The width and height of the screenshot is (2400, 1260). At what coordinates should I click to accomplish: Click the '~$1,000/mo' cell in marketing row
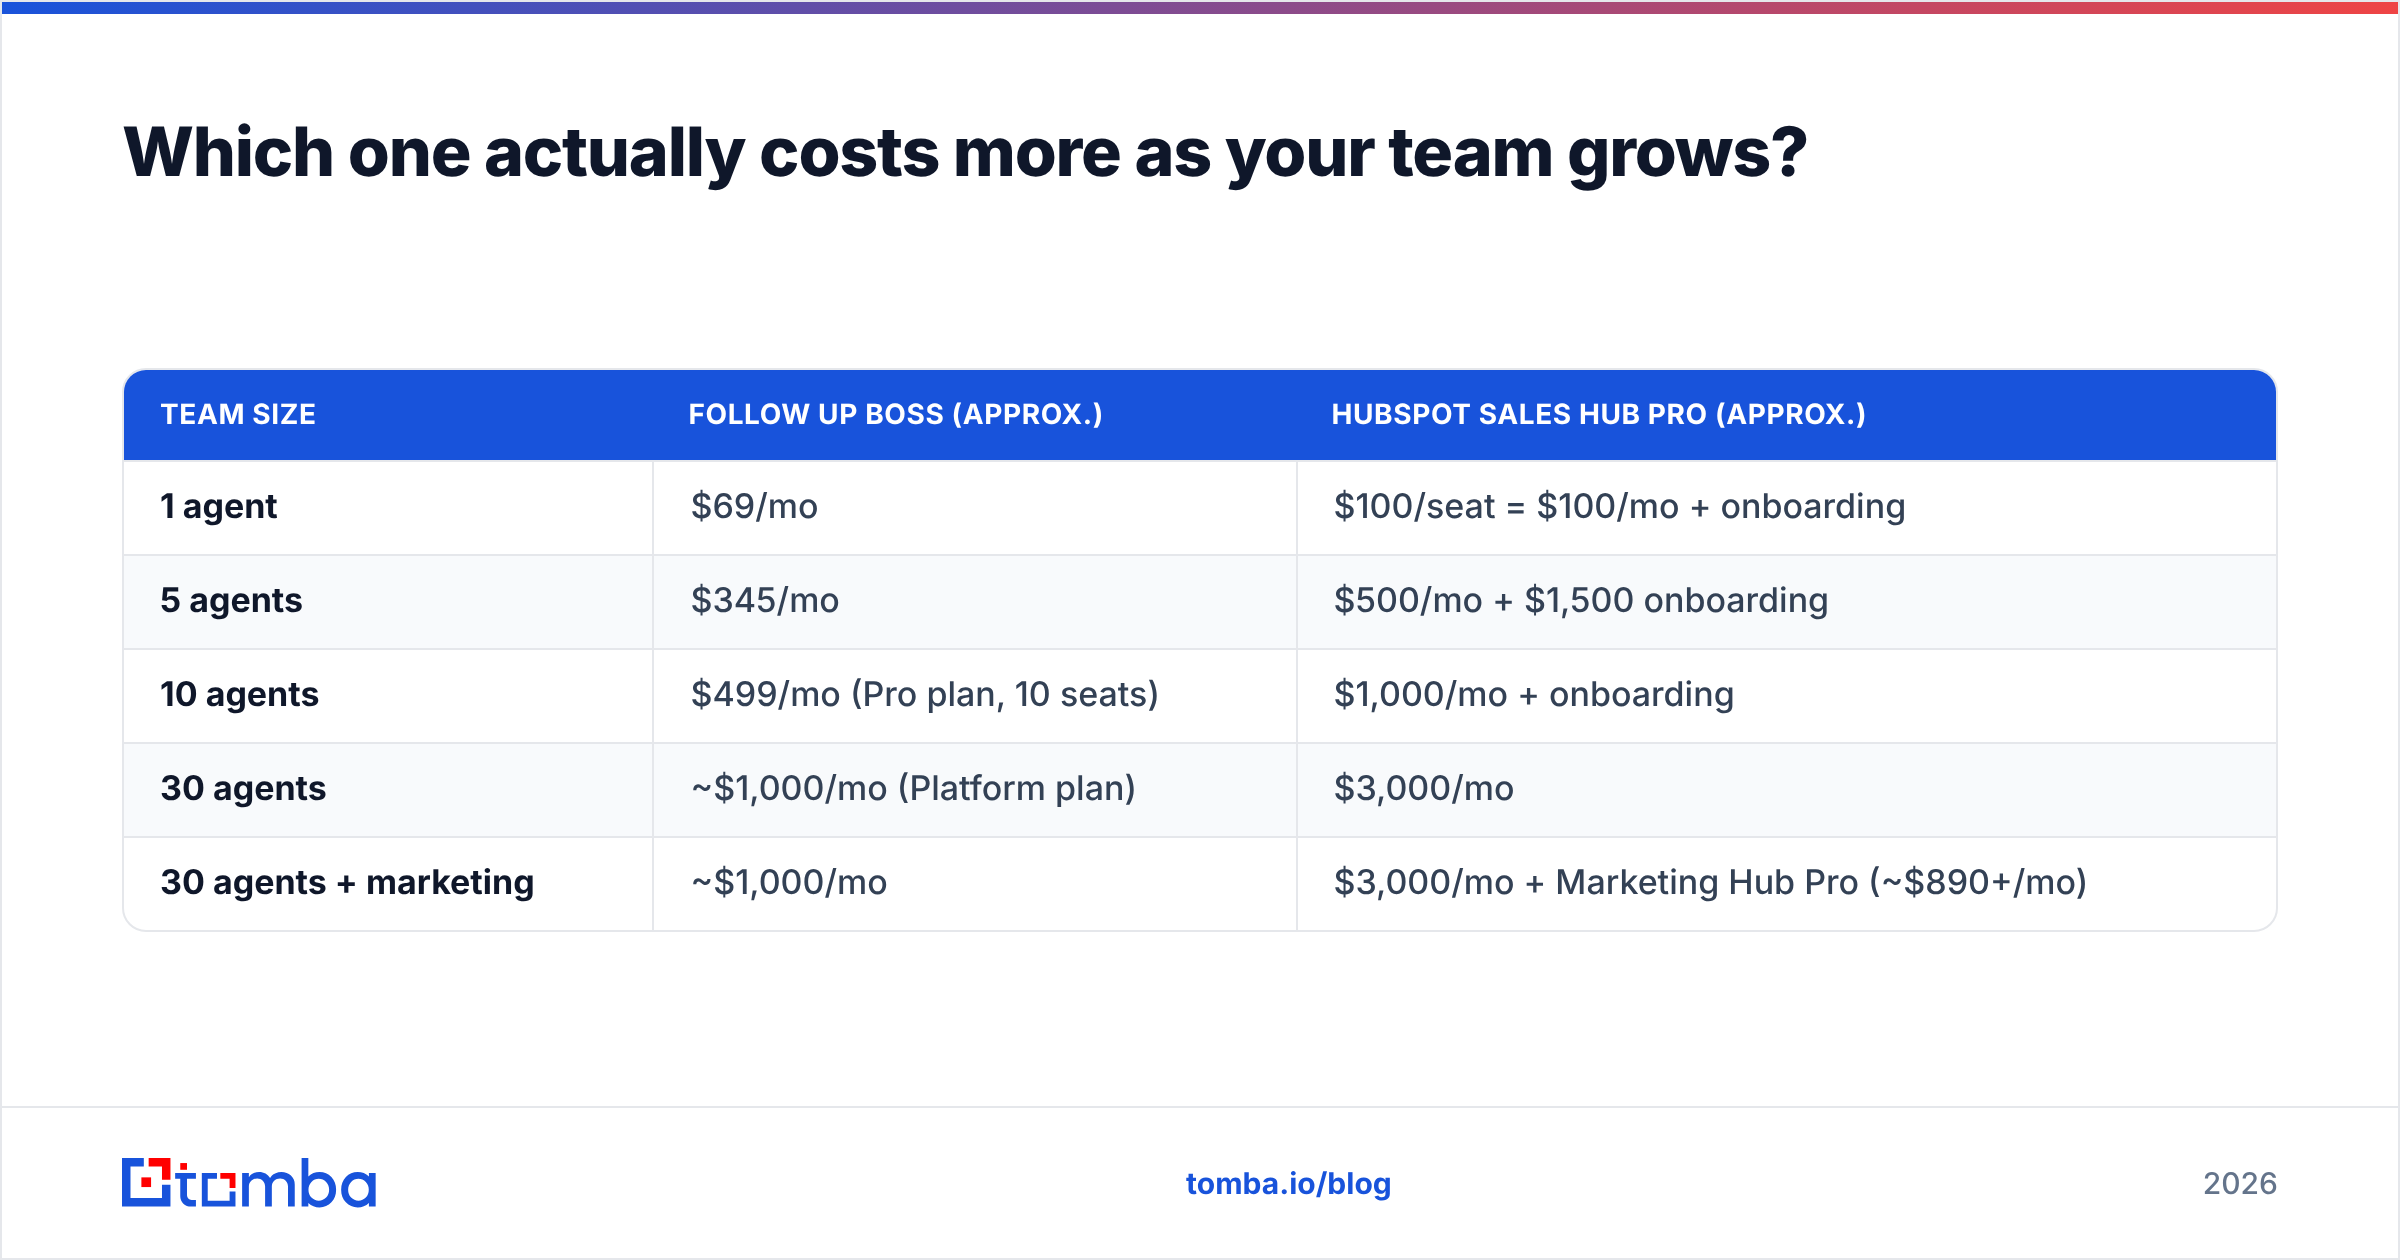pyautogui.click(x=788, y=882)
